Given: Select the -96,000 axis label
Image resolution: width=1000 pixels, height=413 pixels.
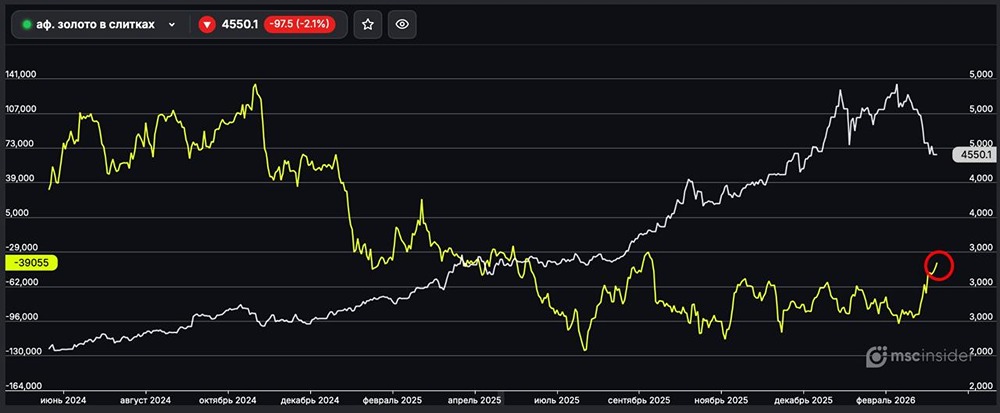Looking at the screenshot, I should 21,317.
